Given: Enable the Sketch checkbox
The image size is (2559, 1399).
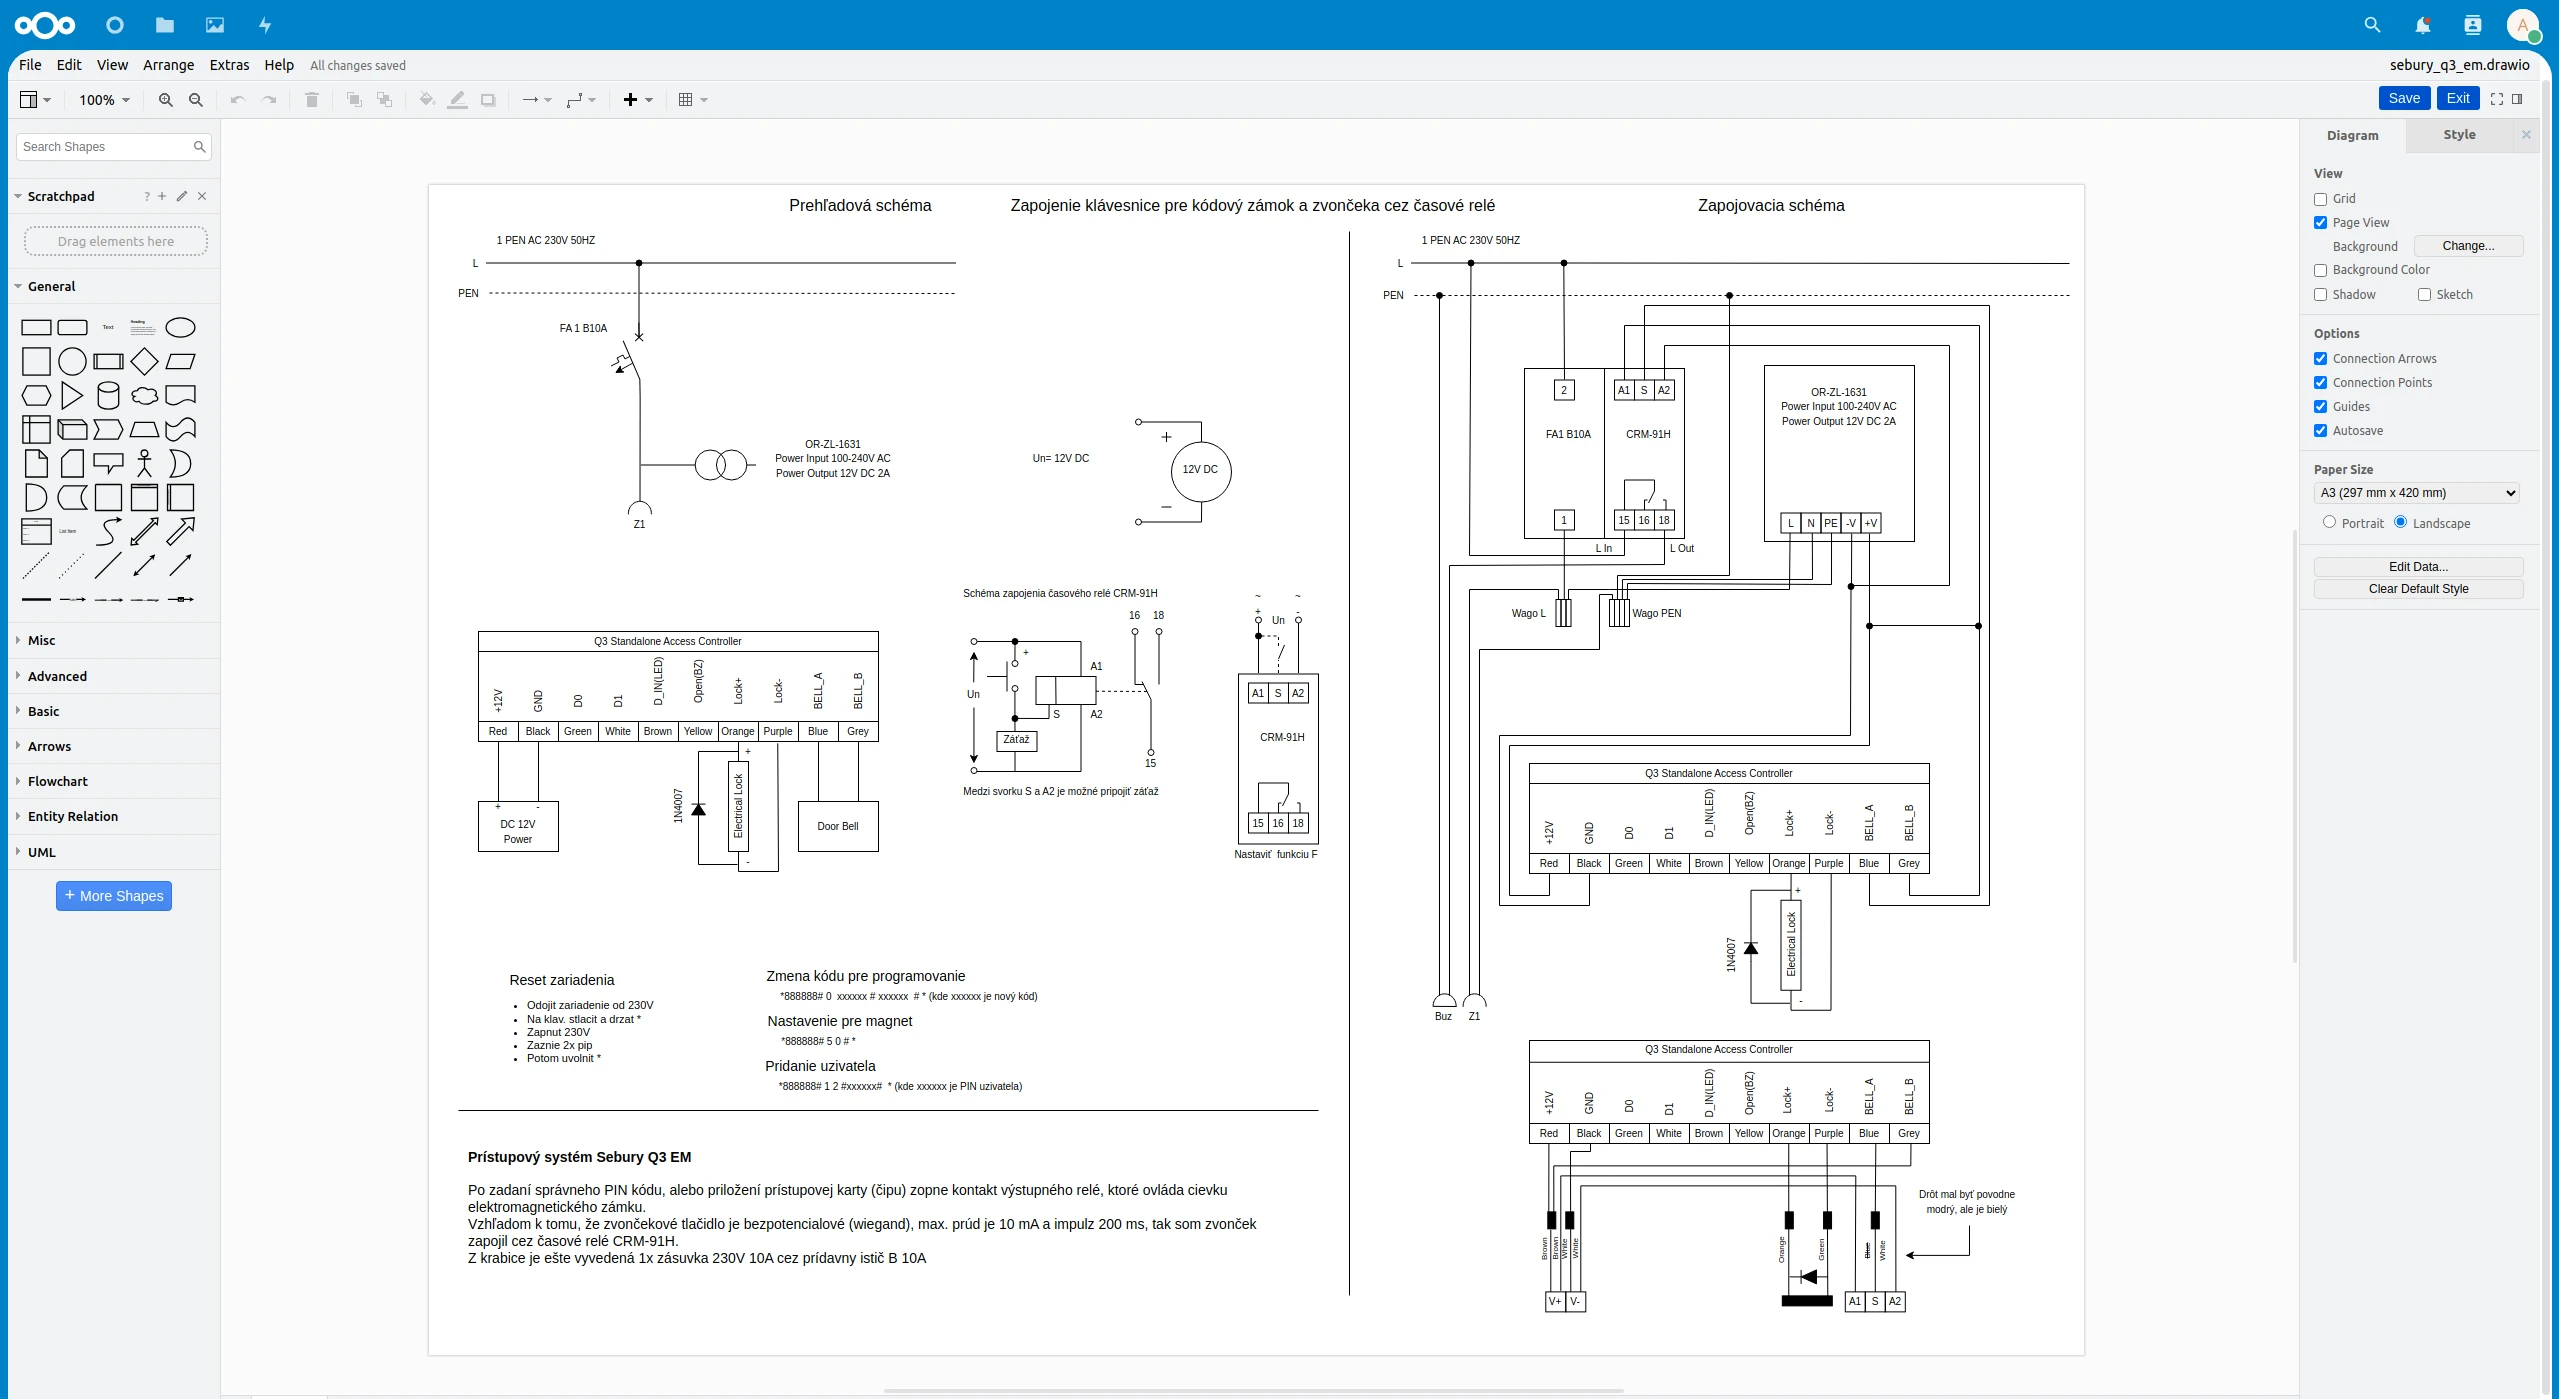Looking at the screenshot, I should (x=2424, y=295).
